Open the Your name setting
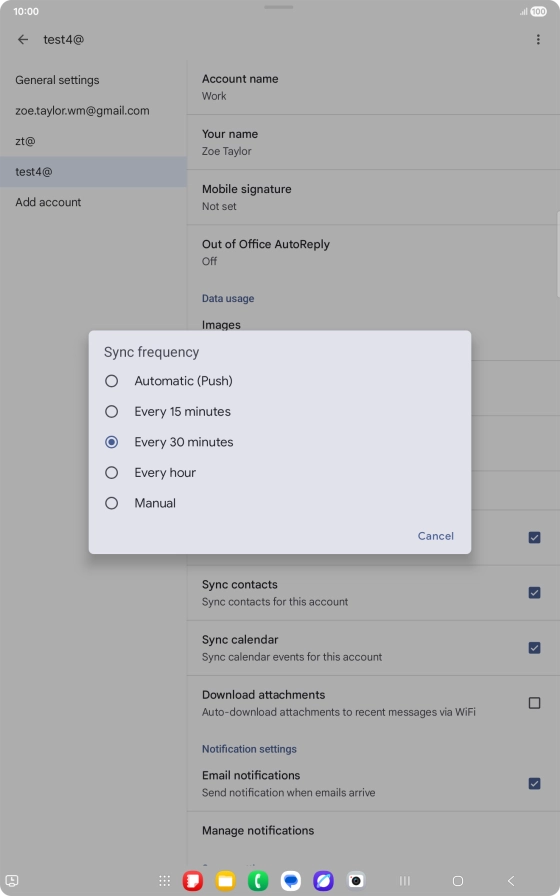The width and height of the screenshot is (560, 896). 373,142
